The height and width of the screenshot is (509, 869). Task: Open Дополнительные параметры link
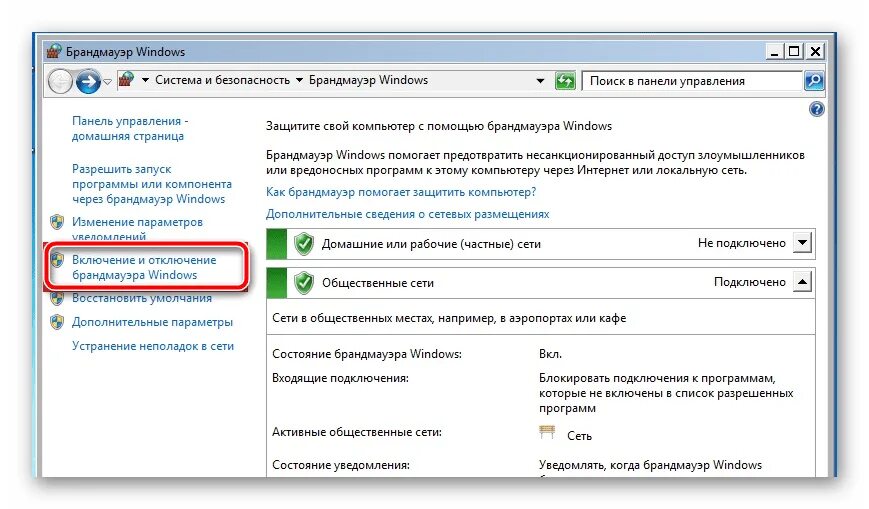coord(152,322)
